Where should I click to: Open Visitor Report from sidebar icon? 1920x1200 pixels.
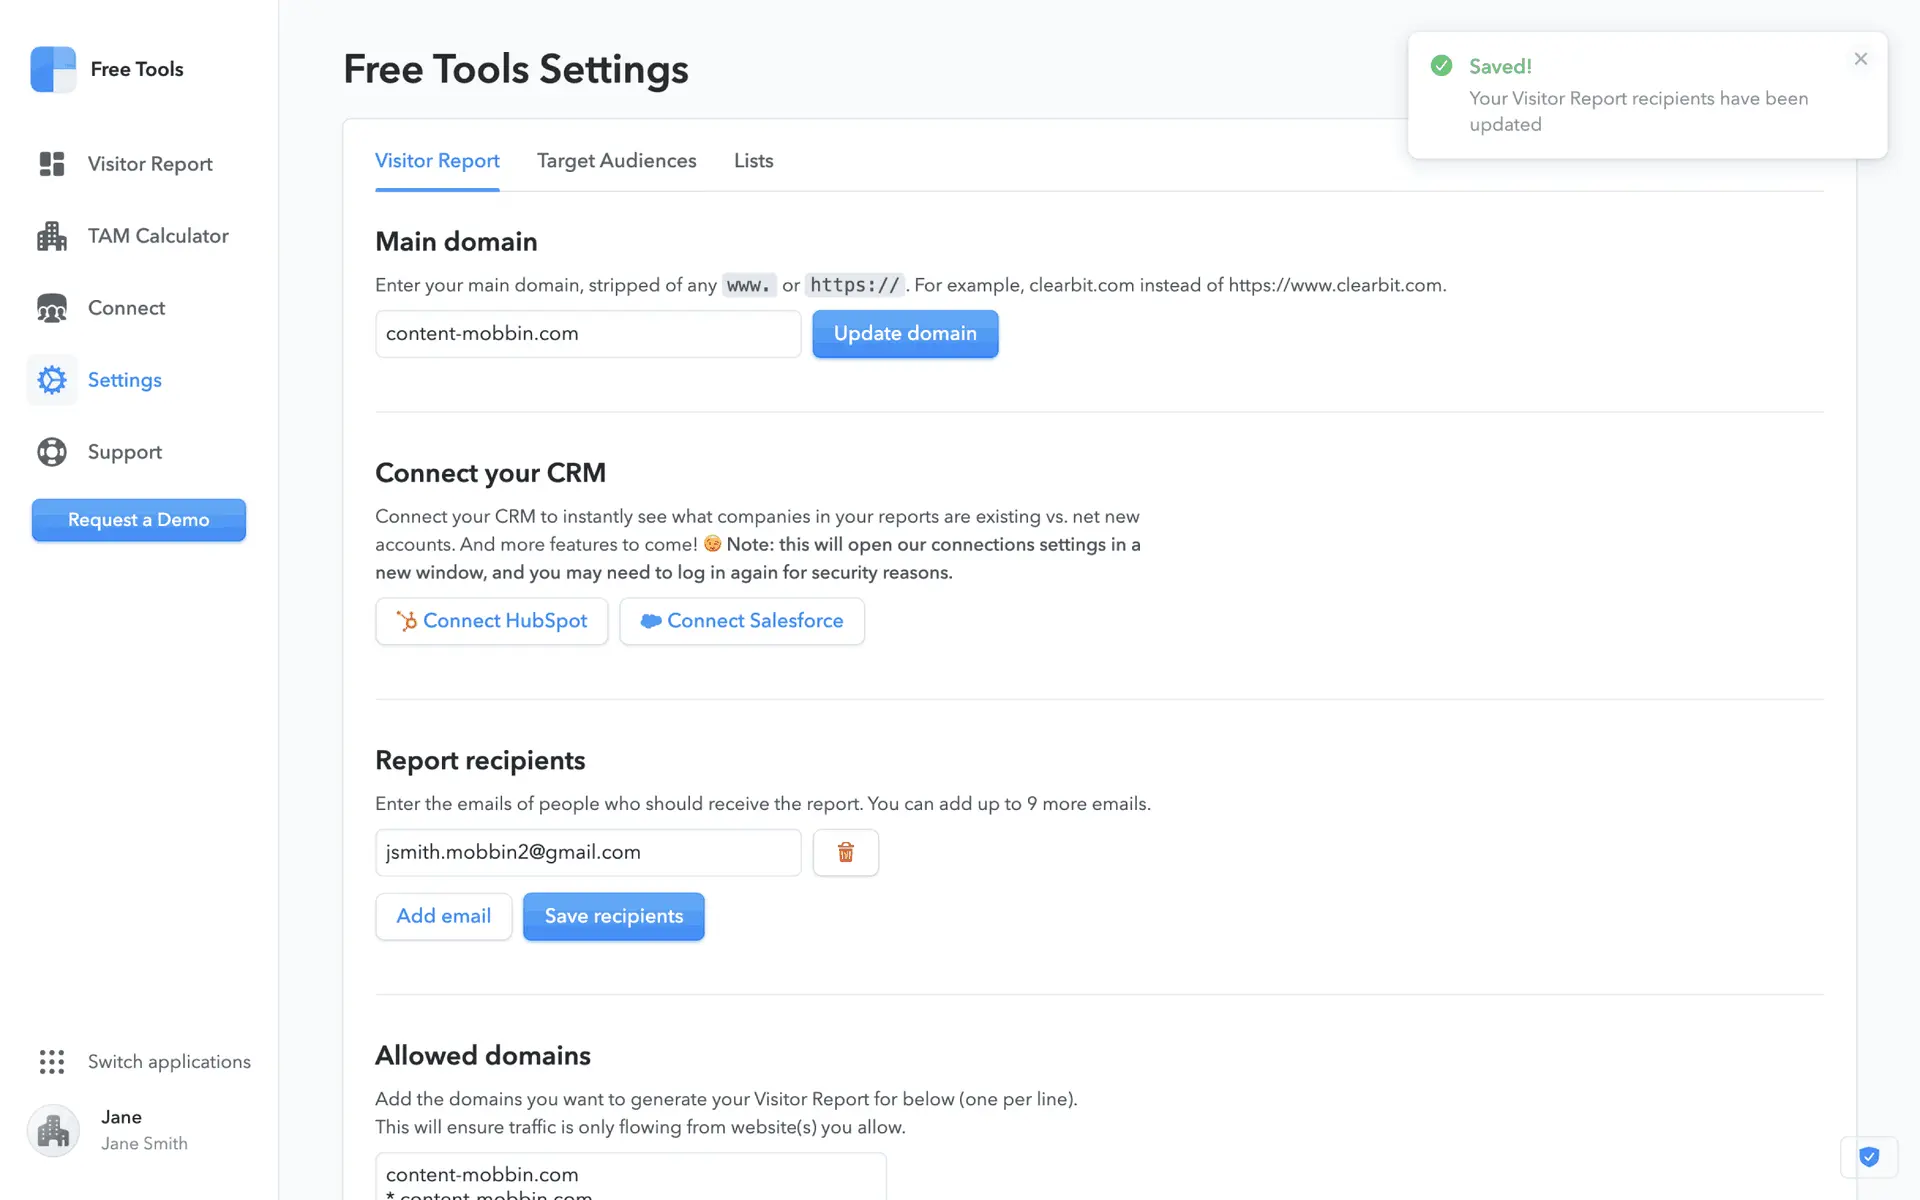tap(52, 164)
